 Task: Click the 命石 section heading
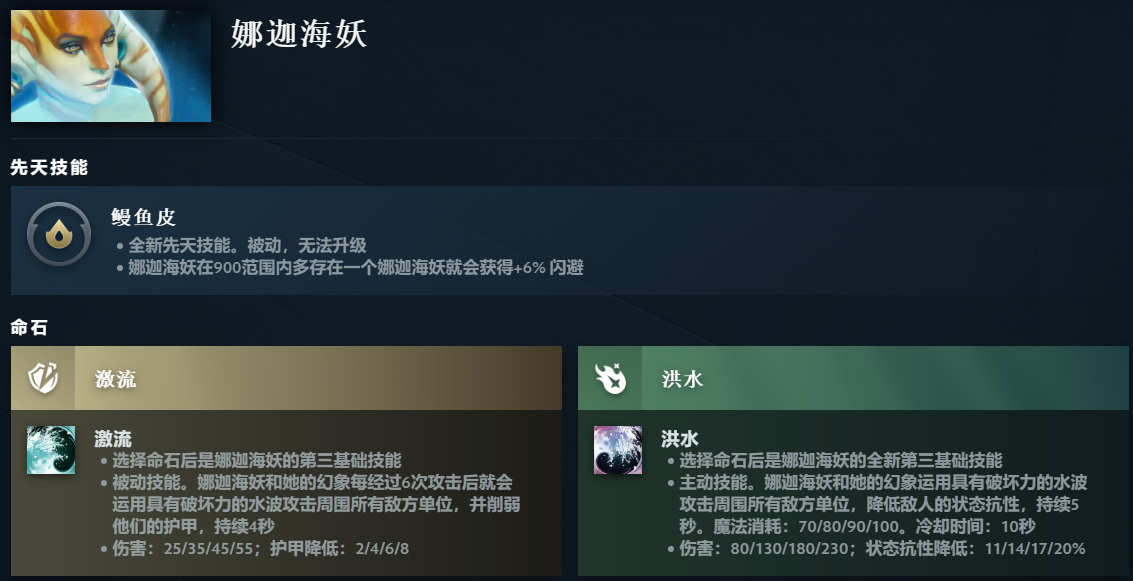29,327
